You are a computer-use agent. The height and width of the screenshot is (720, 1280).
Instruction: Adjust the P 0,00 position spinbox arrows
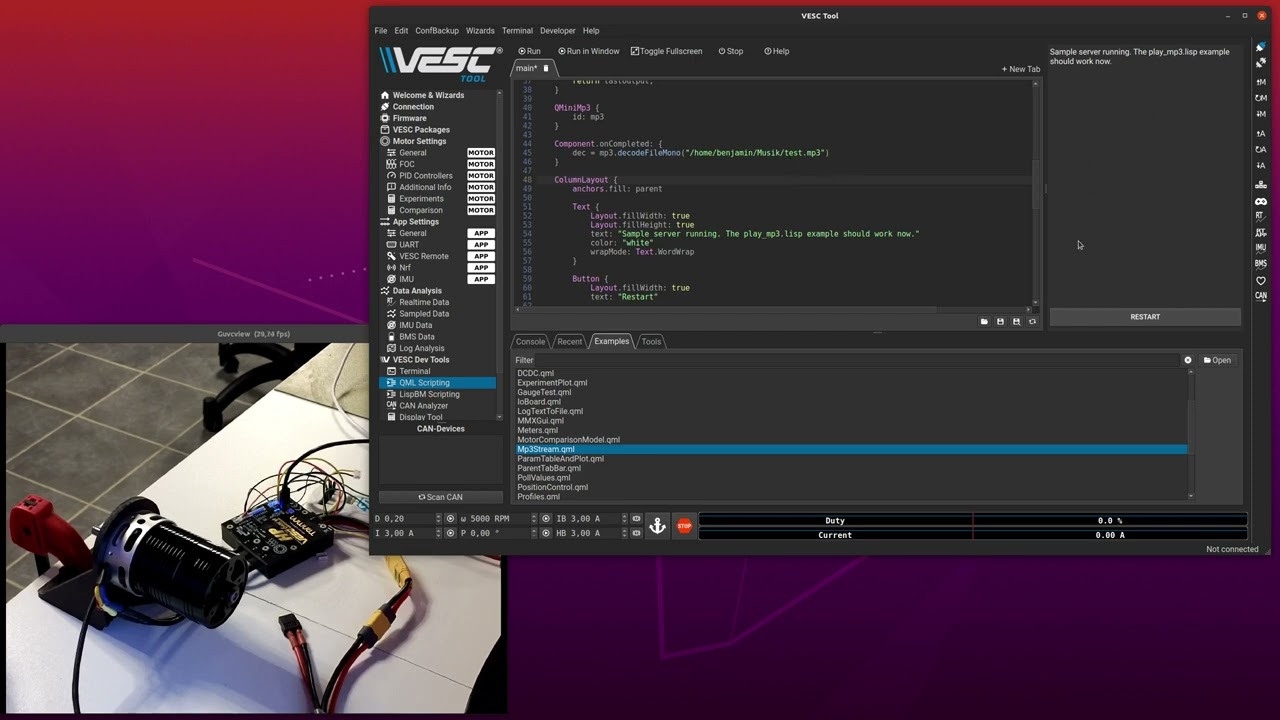(534, 533)
